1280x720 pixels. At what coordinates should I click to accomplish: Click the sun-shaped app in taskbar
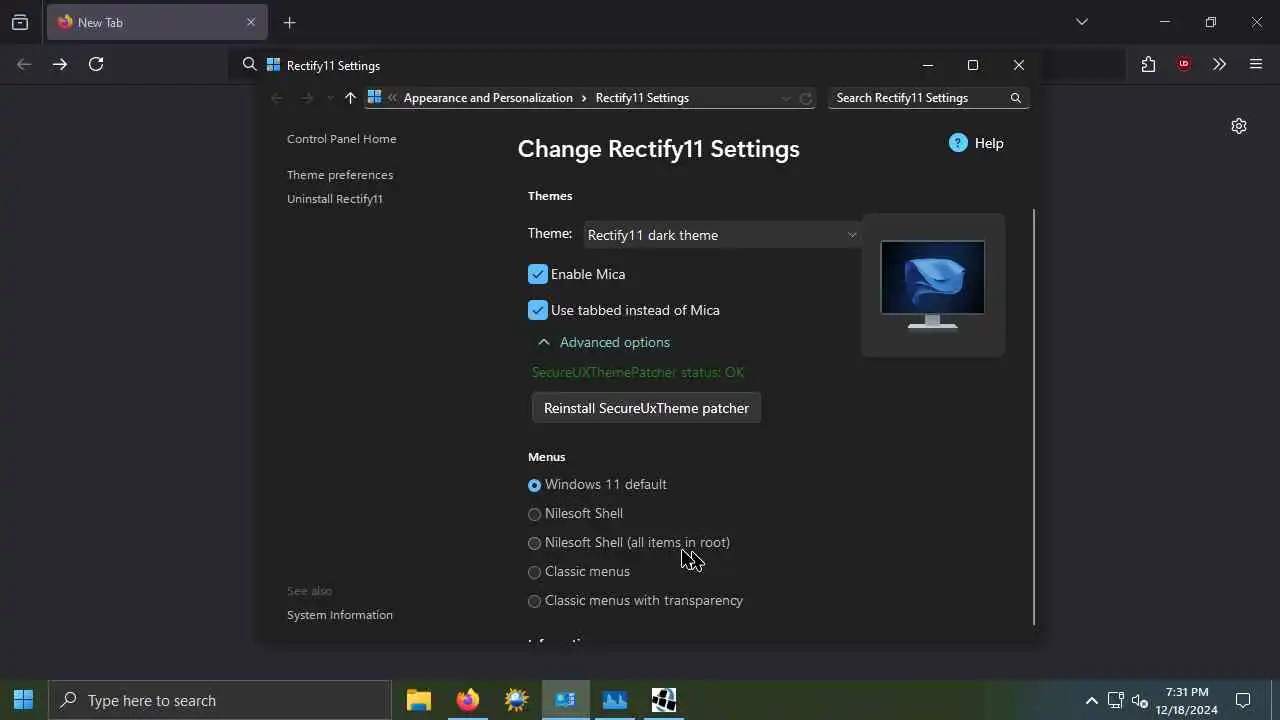coord(517,700)
